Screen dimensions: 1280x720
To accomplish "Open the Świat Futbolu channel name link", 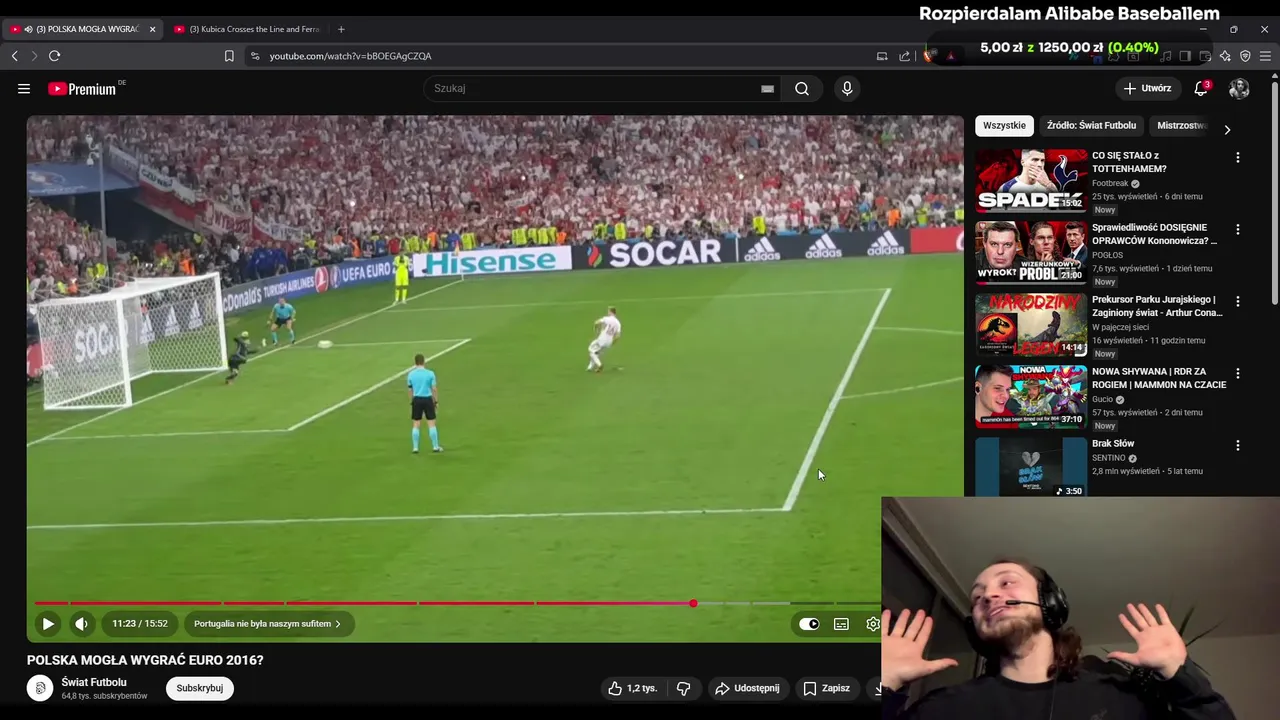I will (x=94, y=682).
